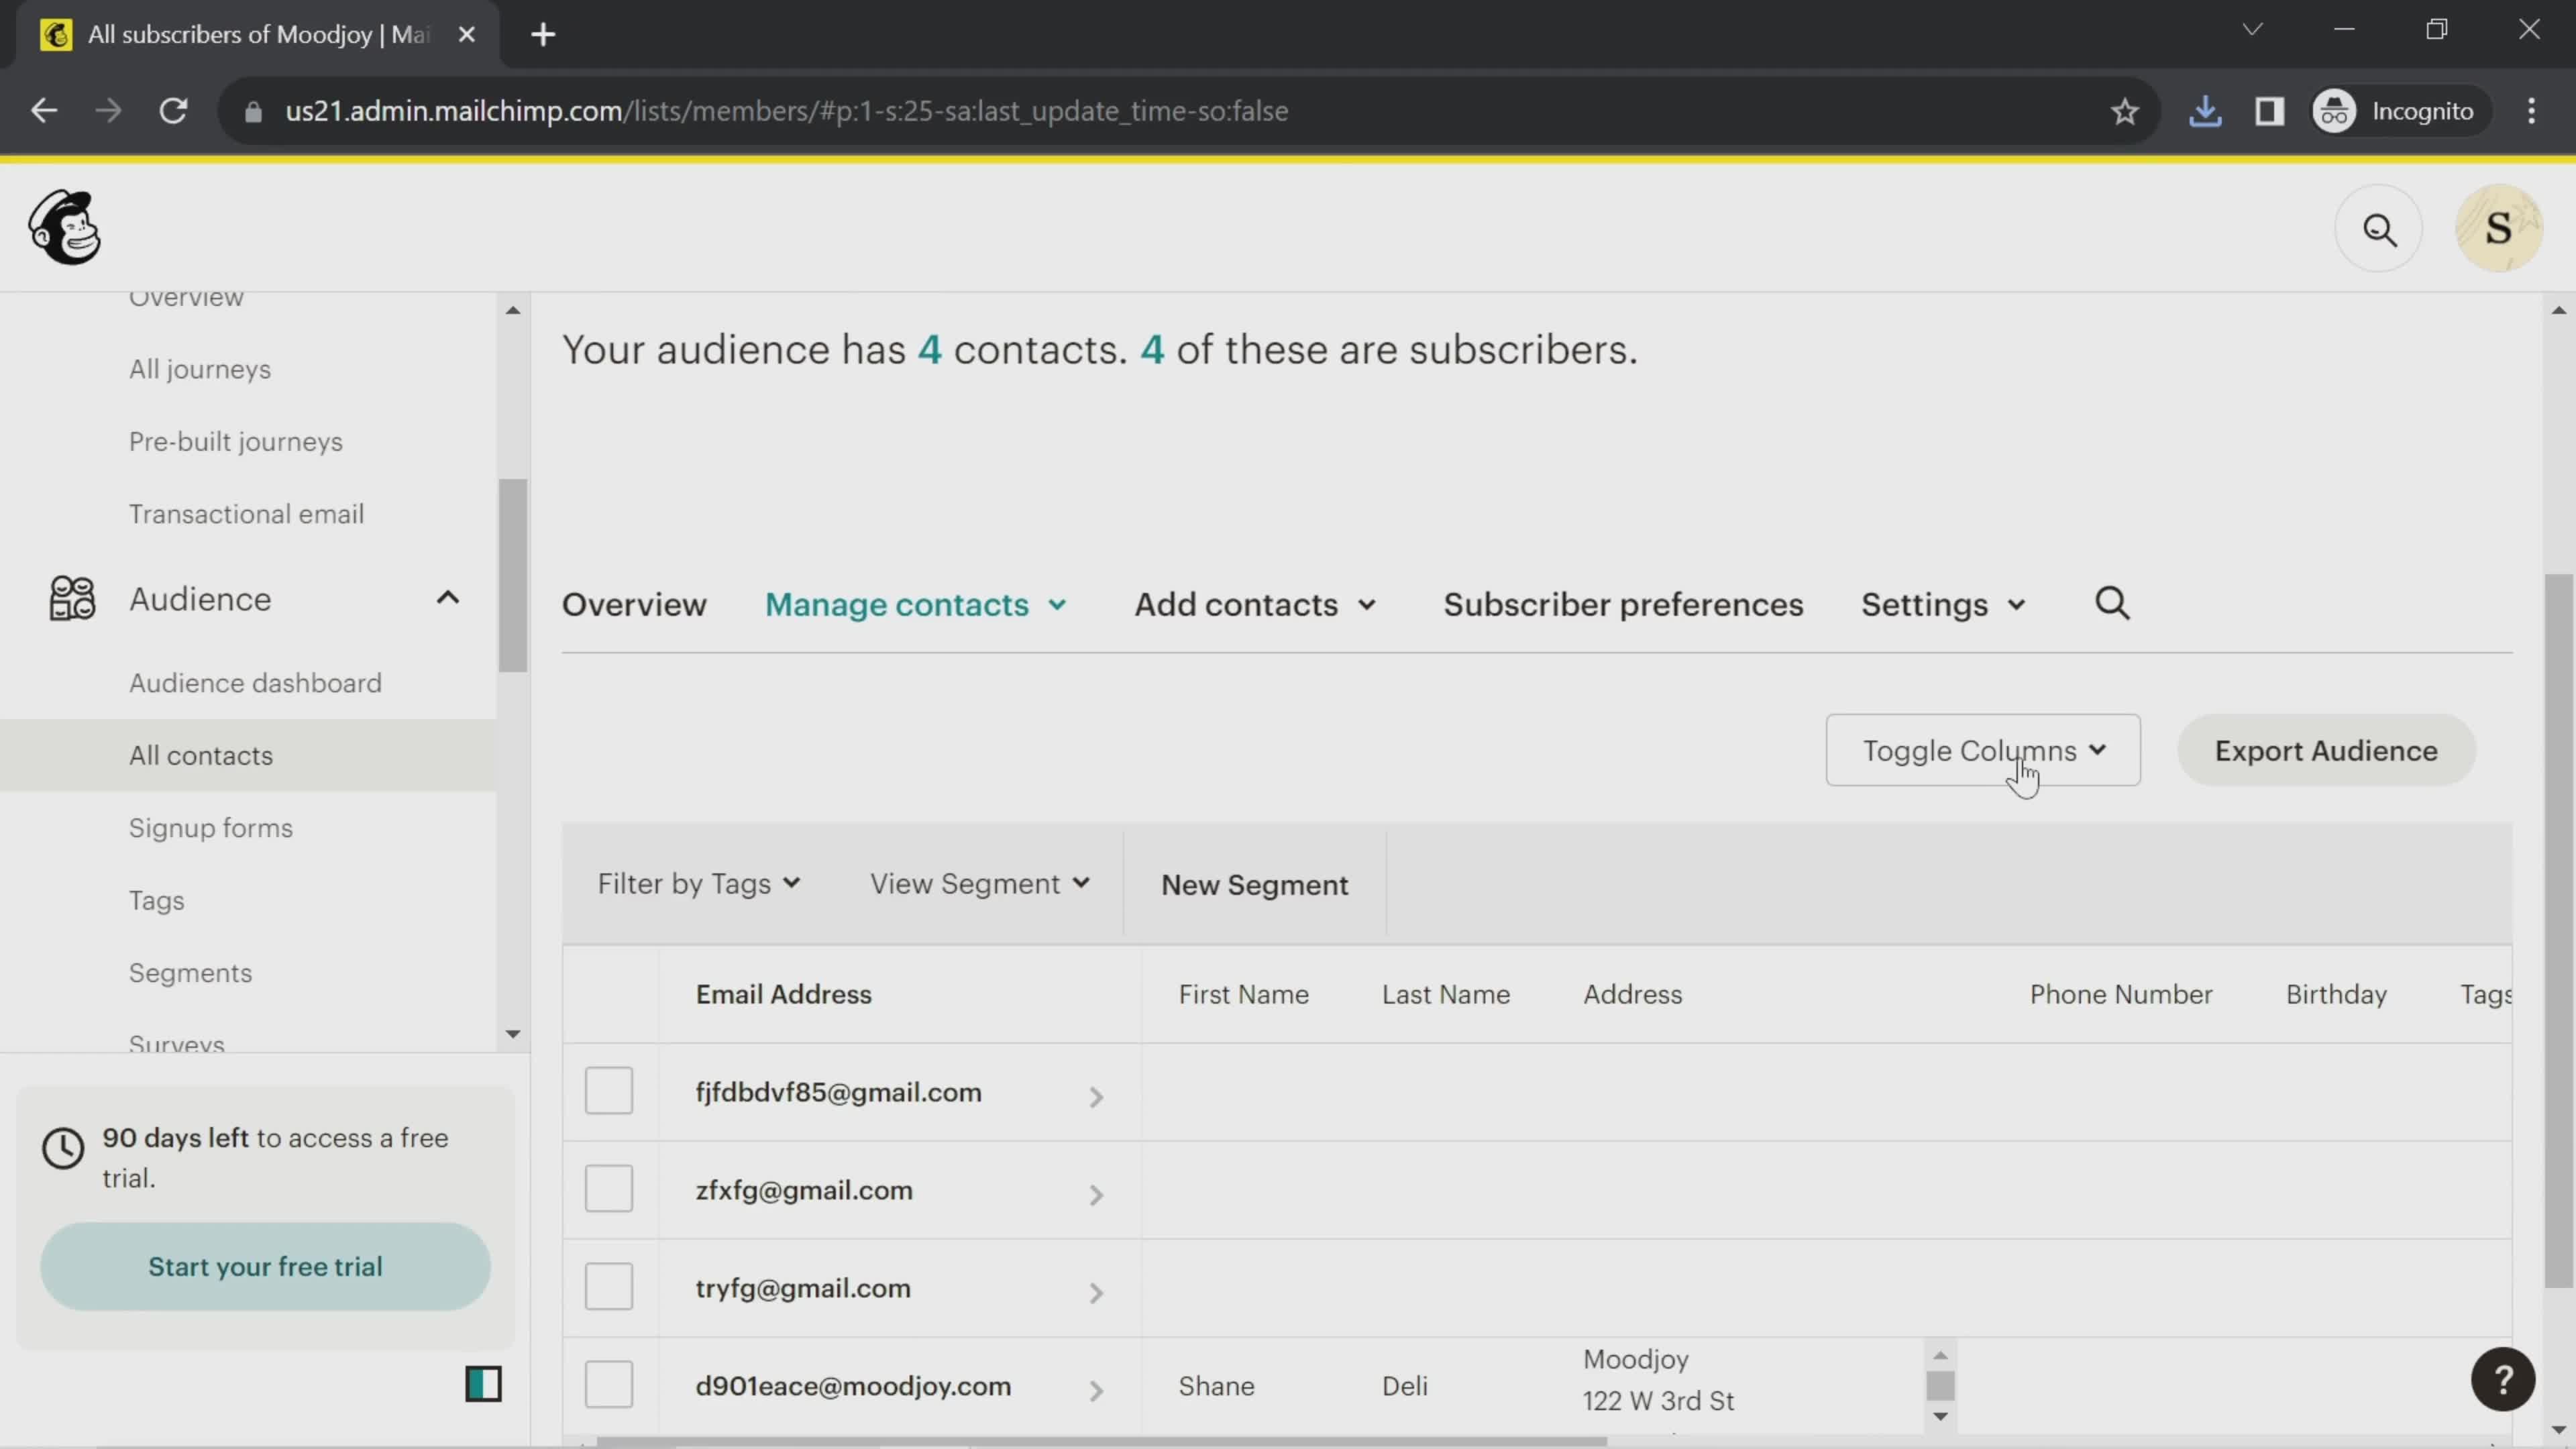Screen dimensions: 2576x1449
Task: Close the Moodjoy subscribers tab
Action: [x=466, y=35]
